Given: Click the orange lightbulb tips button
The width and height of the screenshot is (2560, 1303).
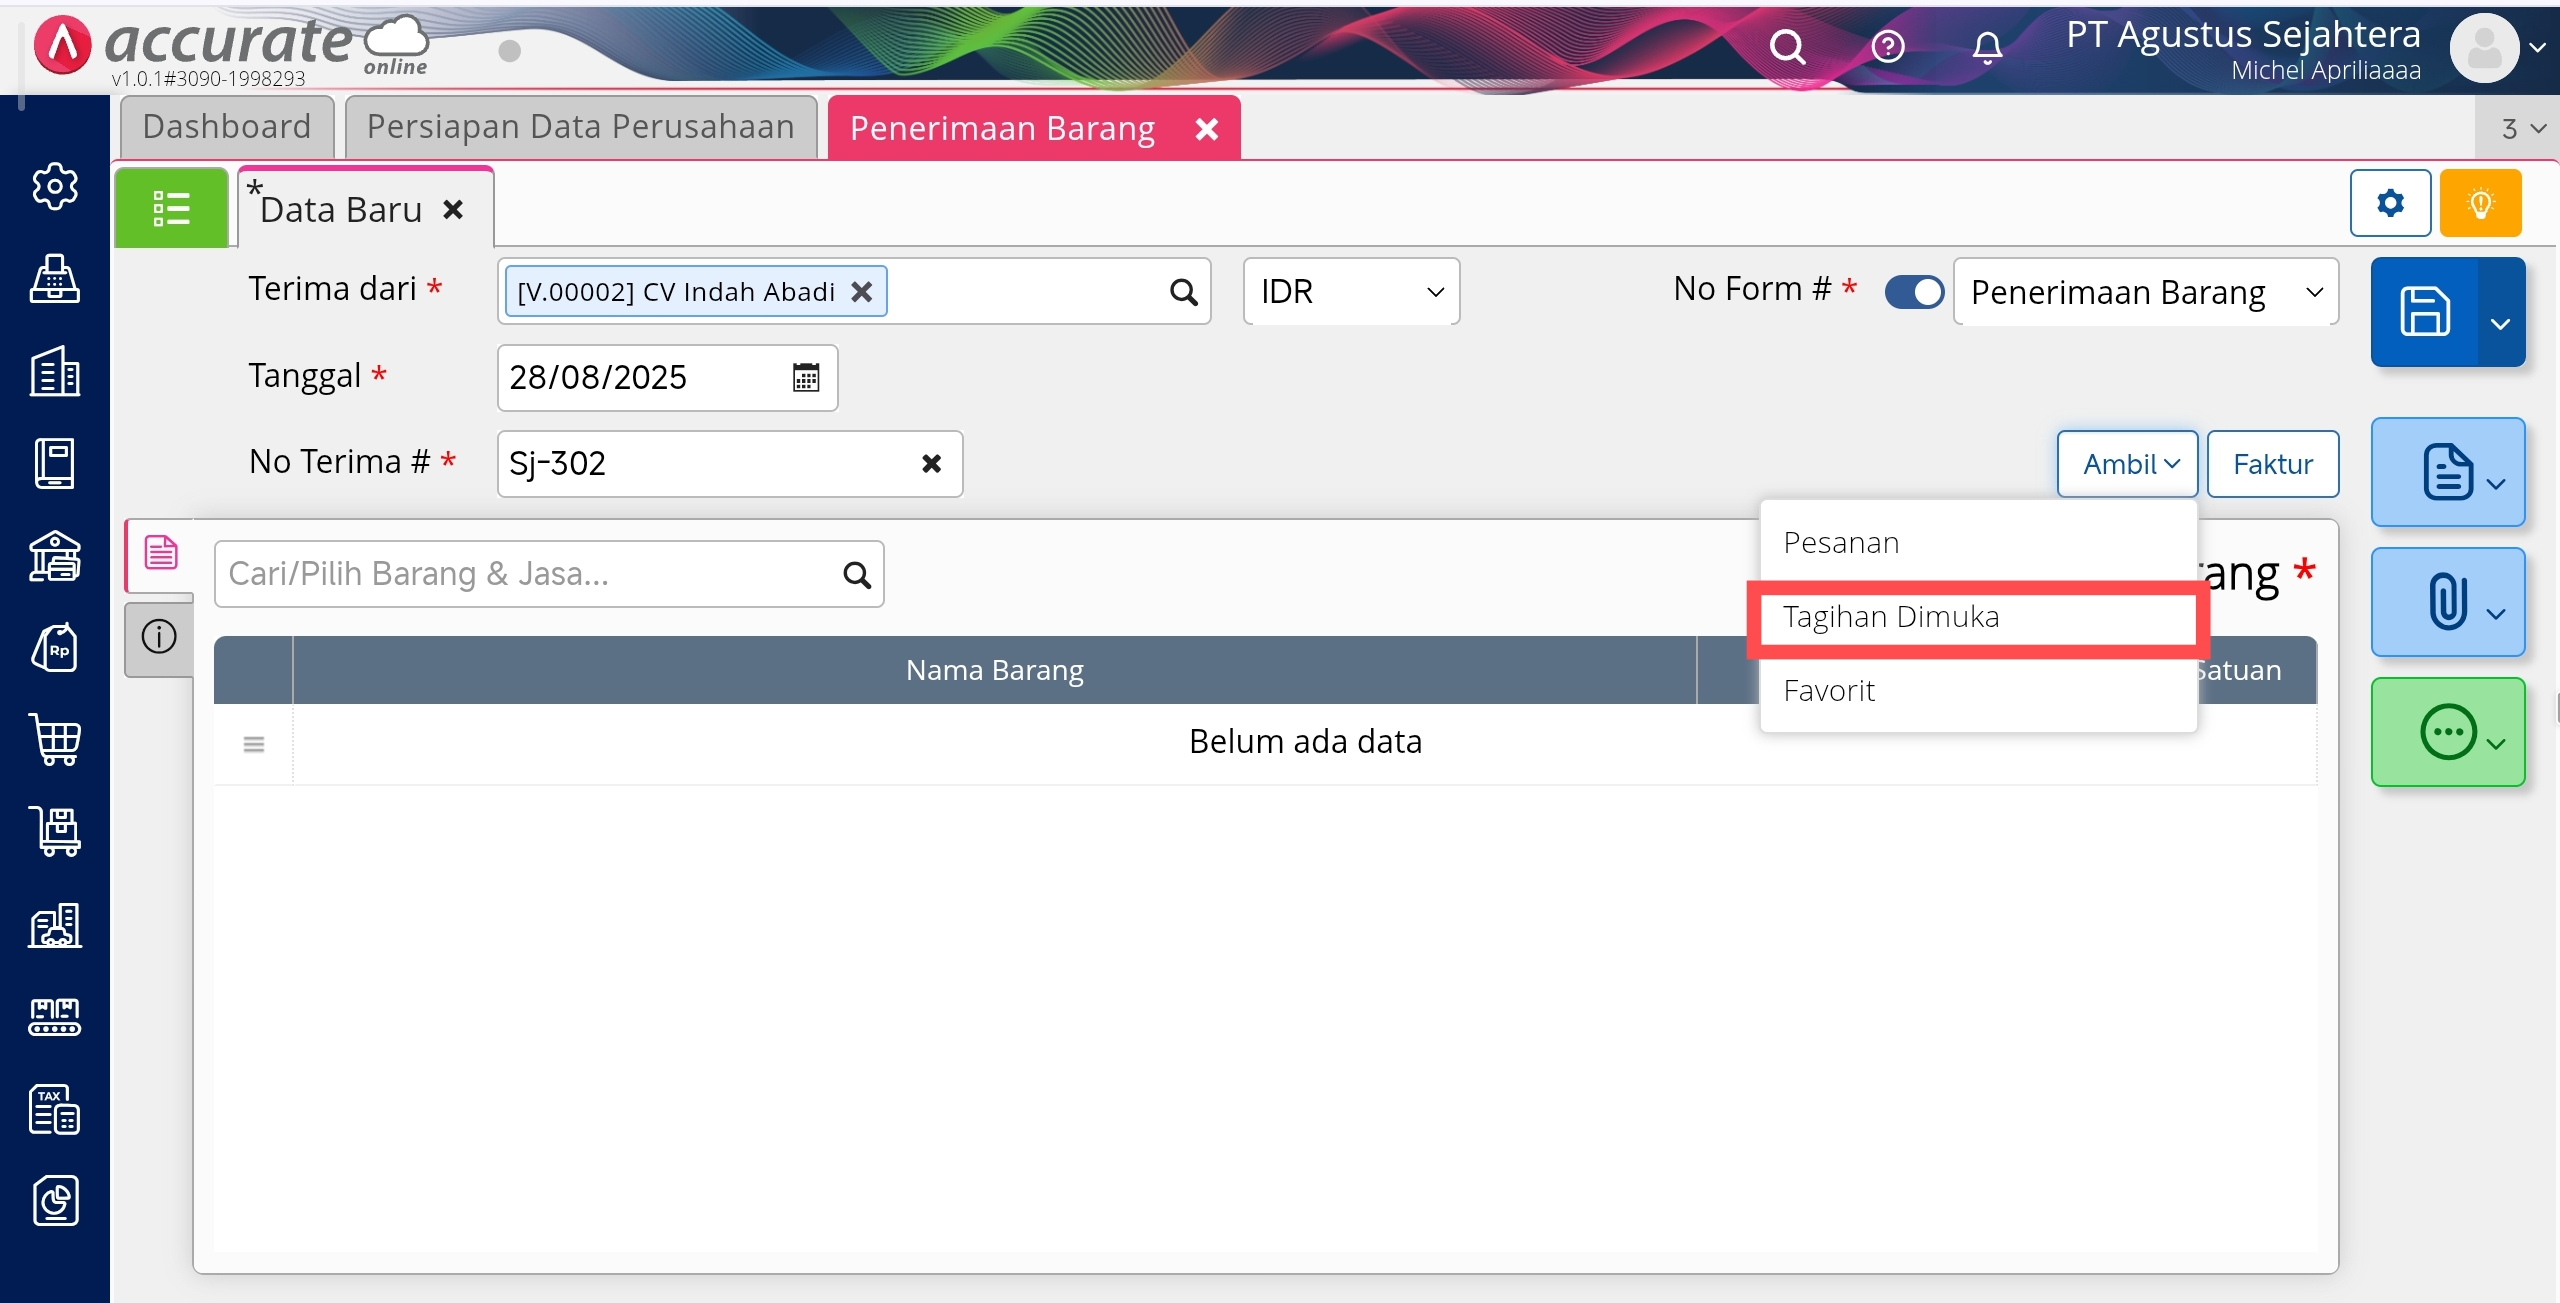Looking at the screenshot, I should point(2479,204).
